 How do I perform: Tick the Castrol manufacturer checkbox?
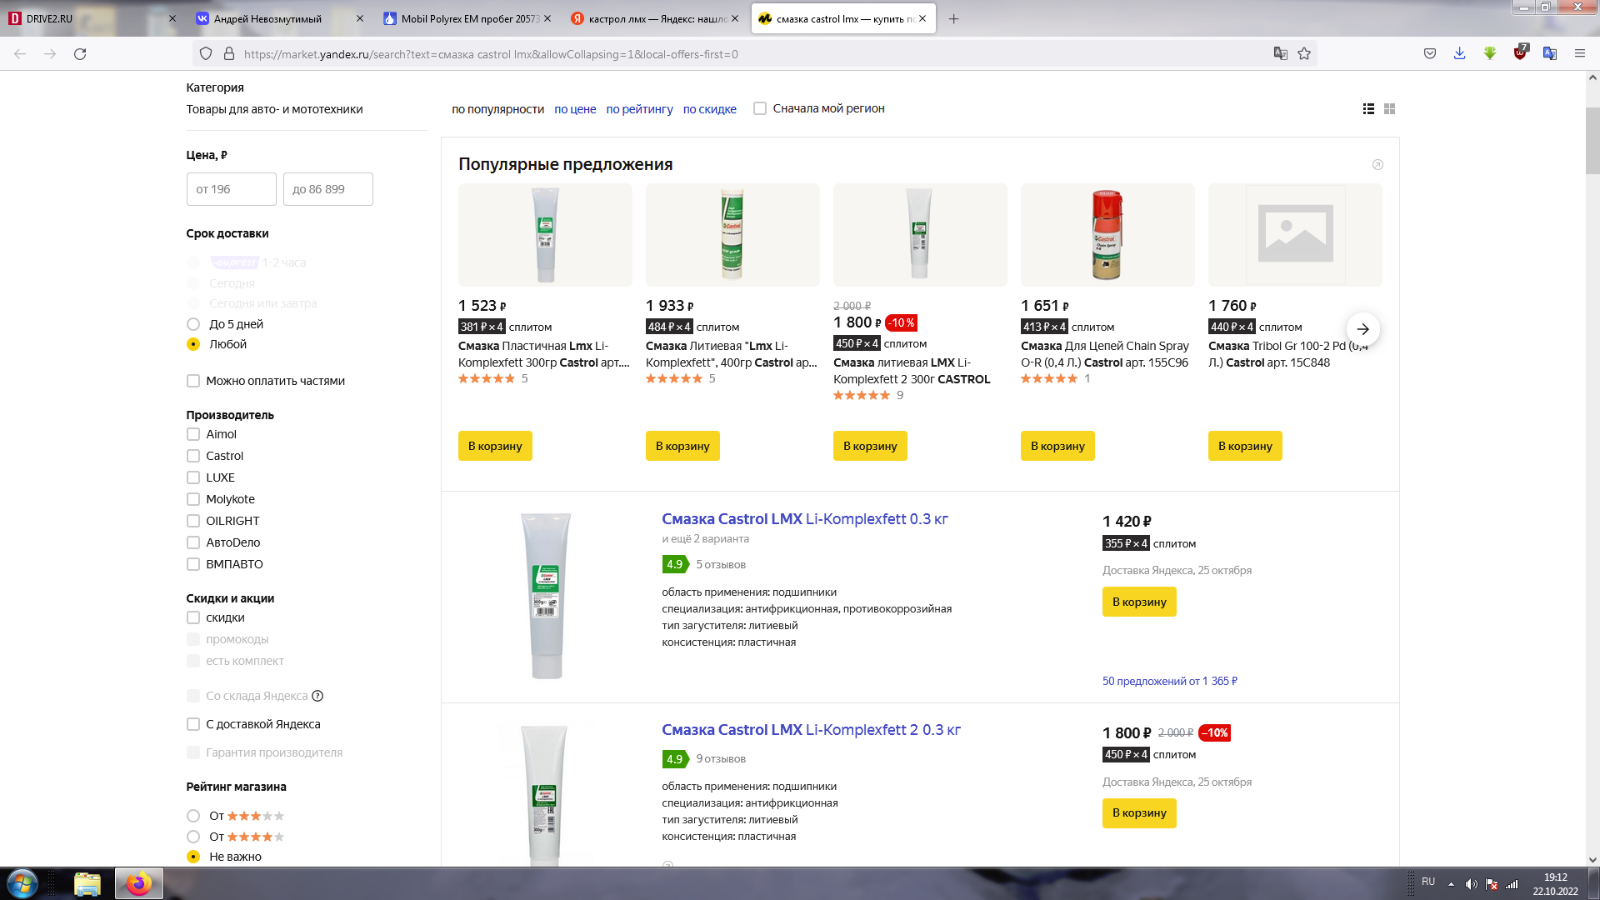[193, 456]
